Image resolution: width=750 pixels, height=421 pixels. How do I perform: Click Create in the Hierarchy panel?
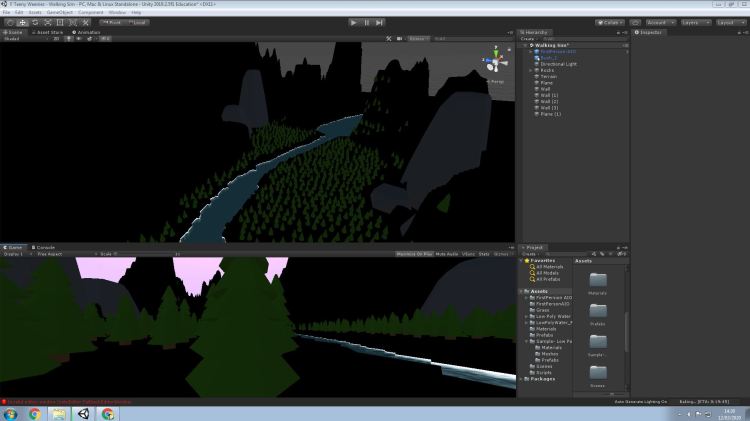(x=529, y=39)
